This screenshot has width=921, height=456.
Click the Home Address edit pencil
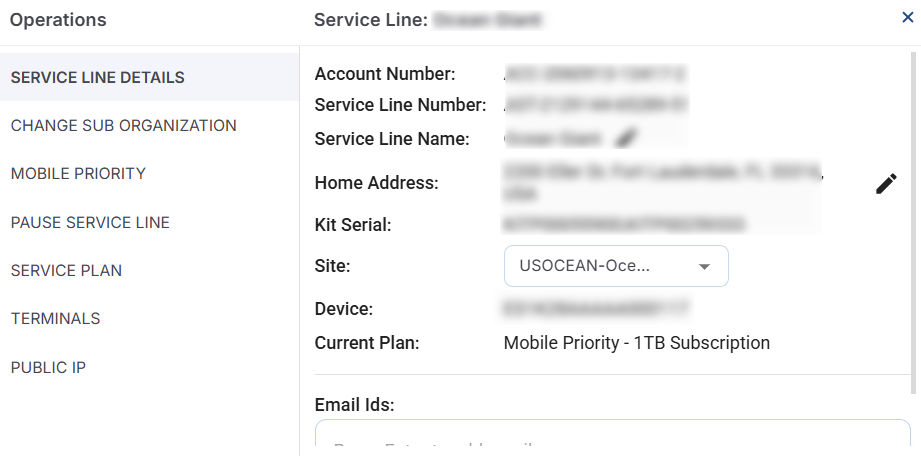point(886,184)
